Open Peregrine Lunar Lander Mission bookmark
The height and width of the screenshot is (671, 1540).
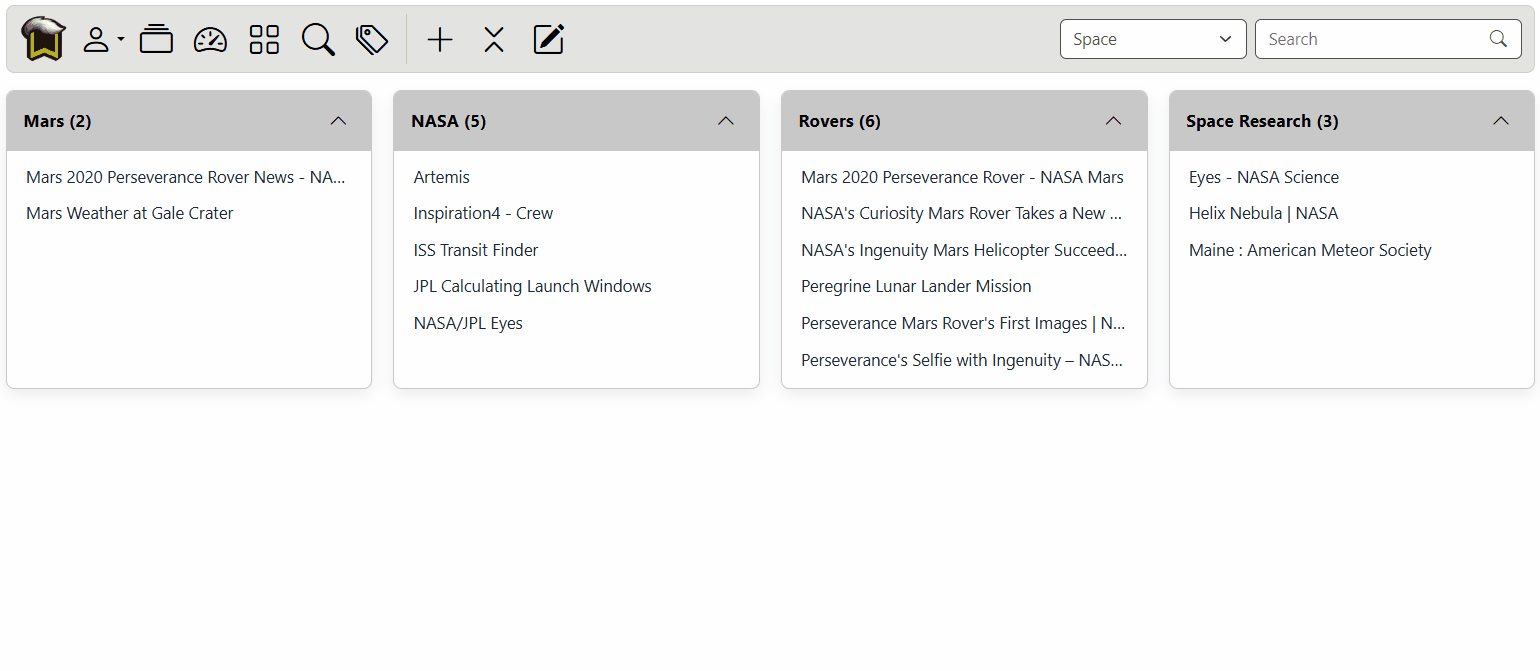[916, 286]
